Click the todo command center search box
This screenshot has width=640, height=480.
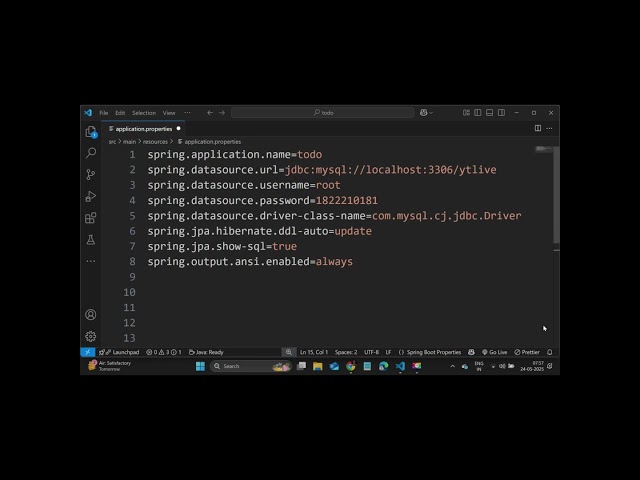[x=322, y=113]
